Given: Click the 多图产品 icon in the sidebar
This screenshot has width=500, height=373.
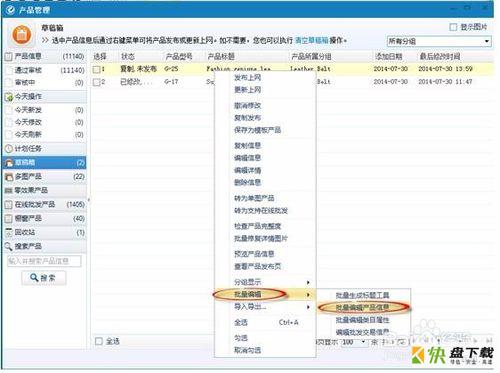Looking at the screenshot, I should (9, 177).
